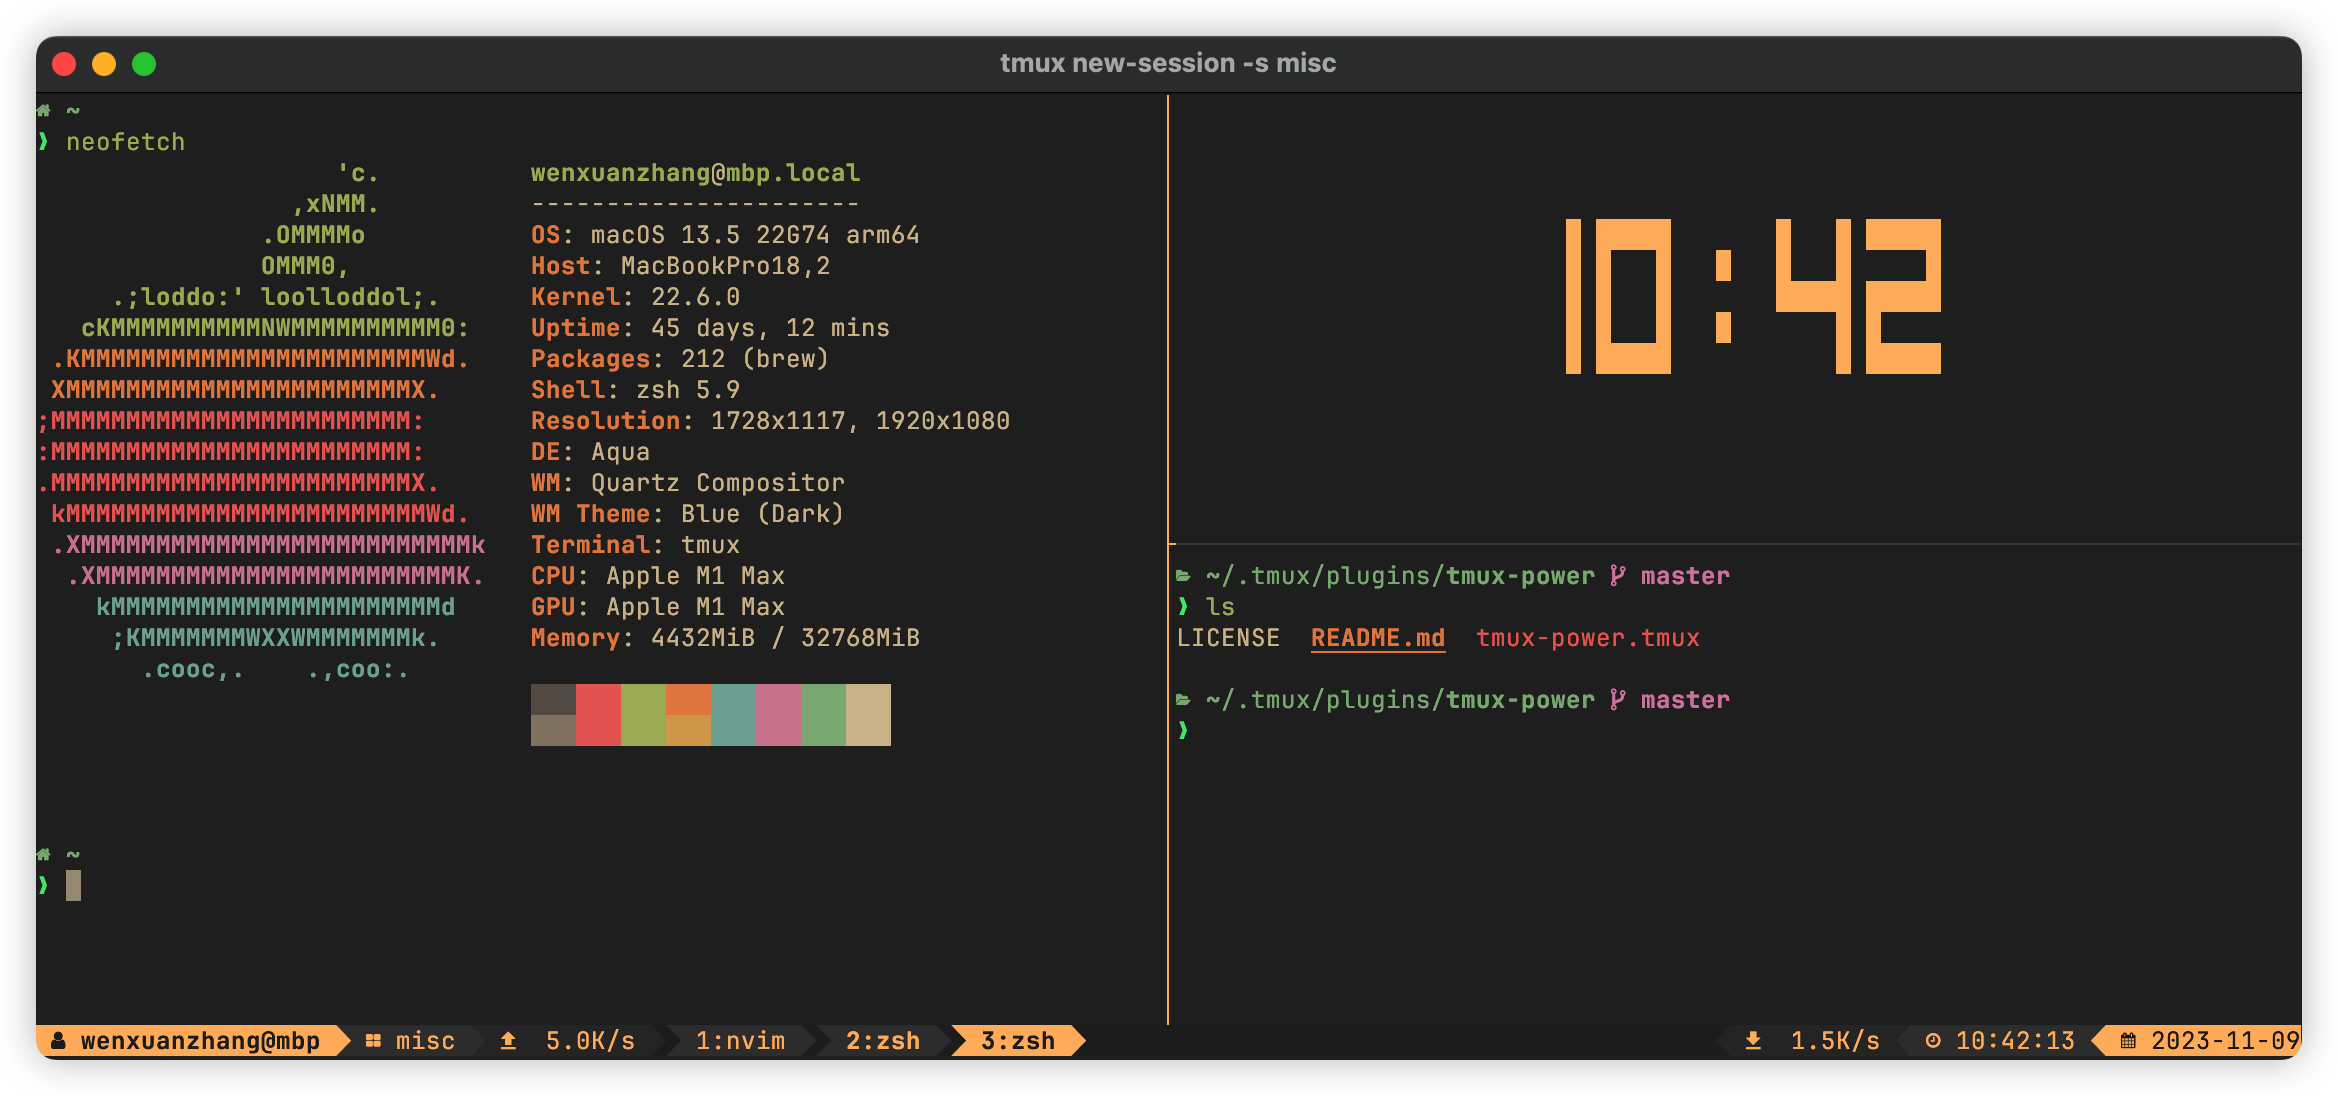Click the home icon above neofetch prompt
Screen dimensions: 2338x1096
point(44,111)
